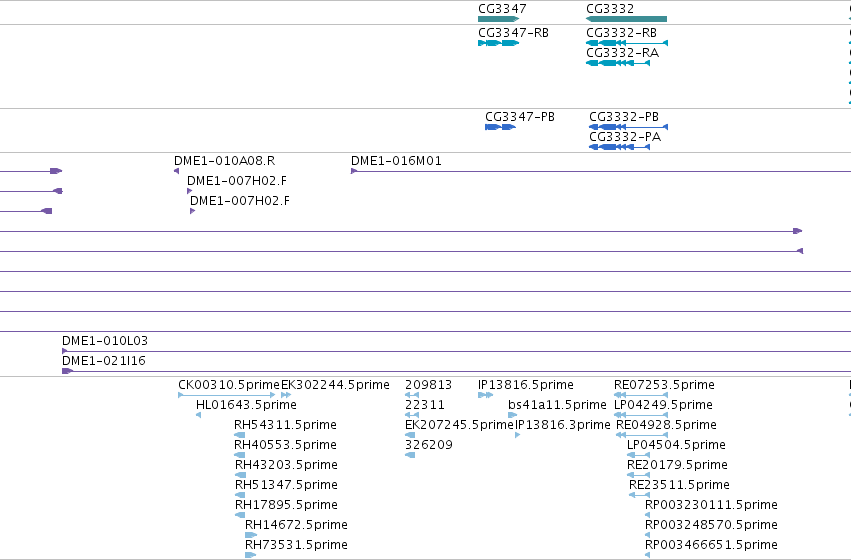Click the arrow glyph under DME1-010A08.R

176,171
